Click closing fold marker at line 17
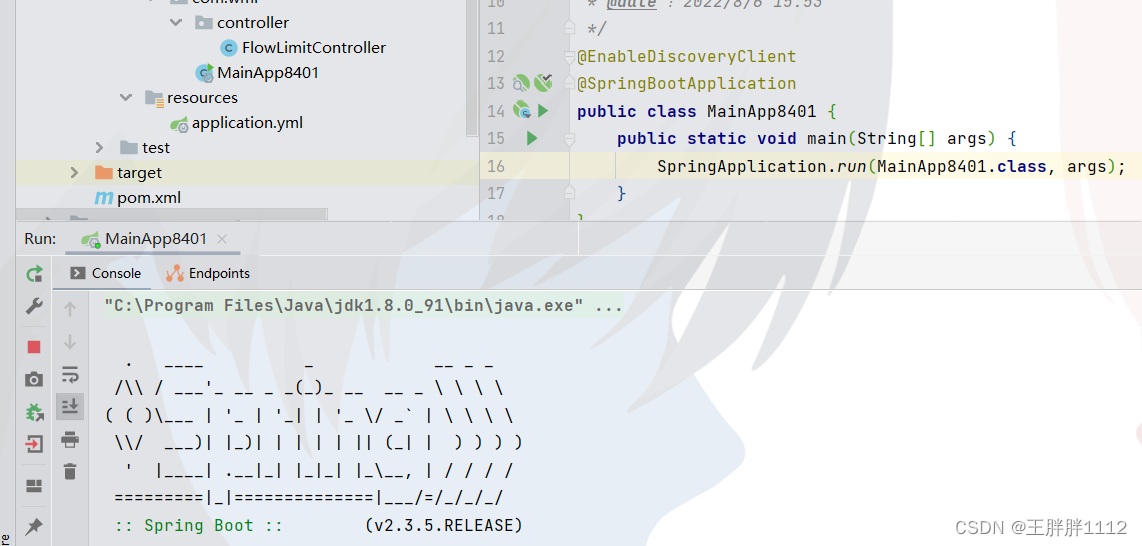Screen dimensions: 1142x546 tap(570, 193)
